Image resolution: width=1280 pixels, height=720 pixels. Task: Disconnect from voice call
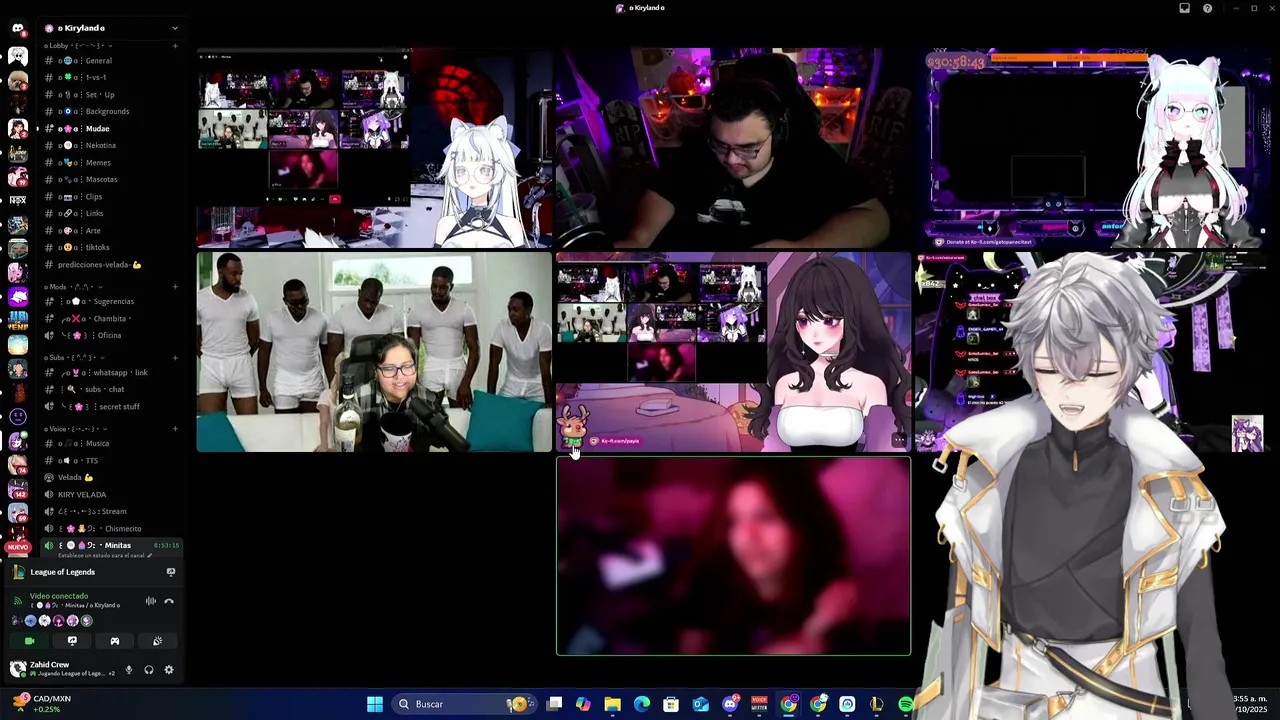tap(169, 601)
